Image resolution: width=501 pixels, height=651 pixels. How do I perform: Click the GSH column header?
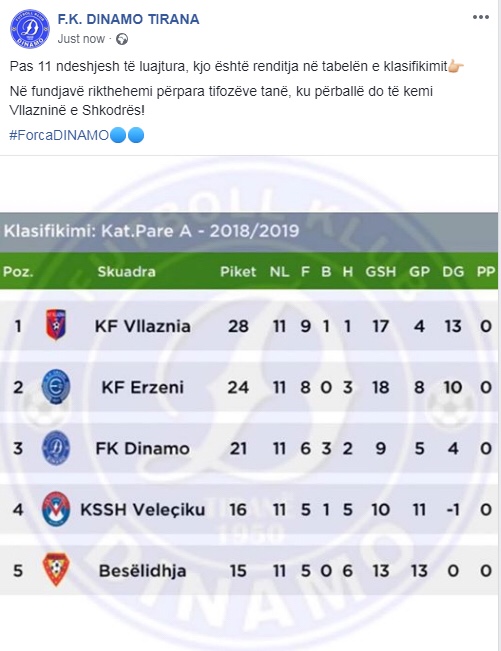point(381,272)
